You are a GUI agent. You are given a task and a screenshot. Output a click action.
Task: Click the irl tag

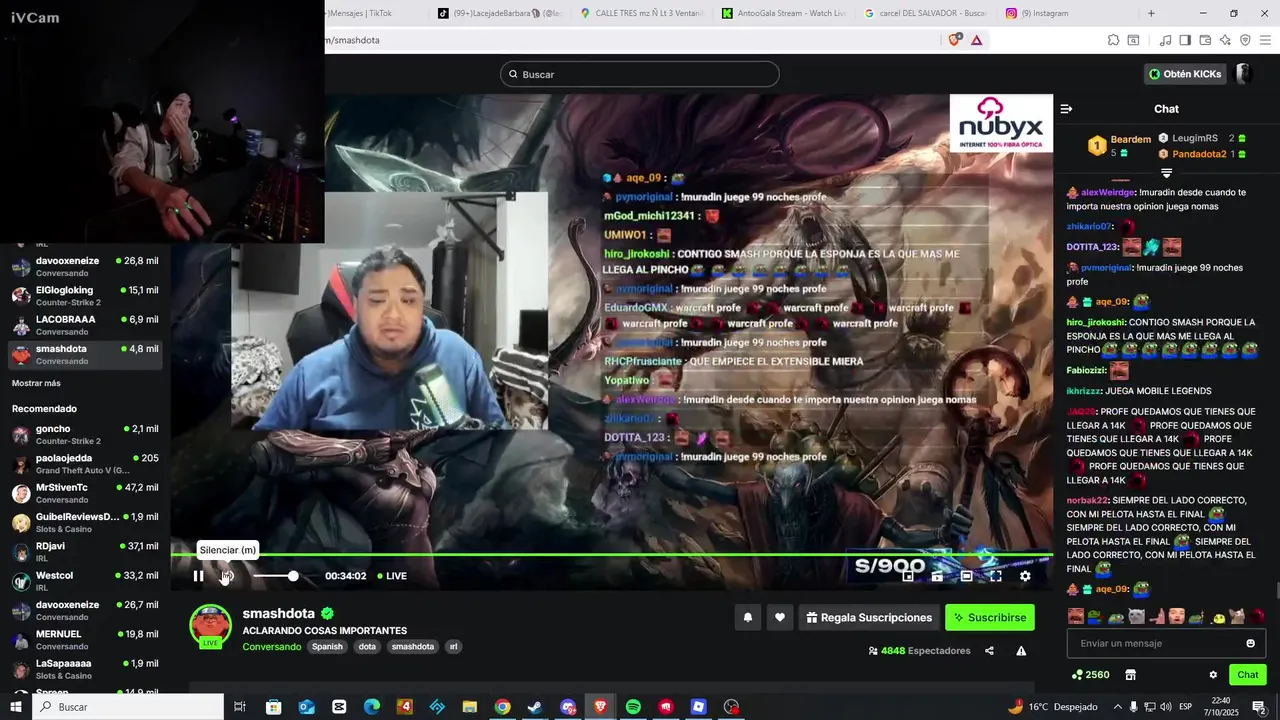pyautogui.click(x=453, y=647)
